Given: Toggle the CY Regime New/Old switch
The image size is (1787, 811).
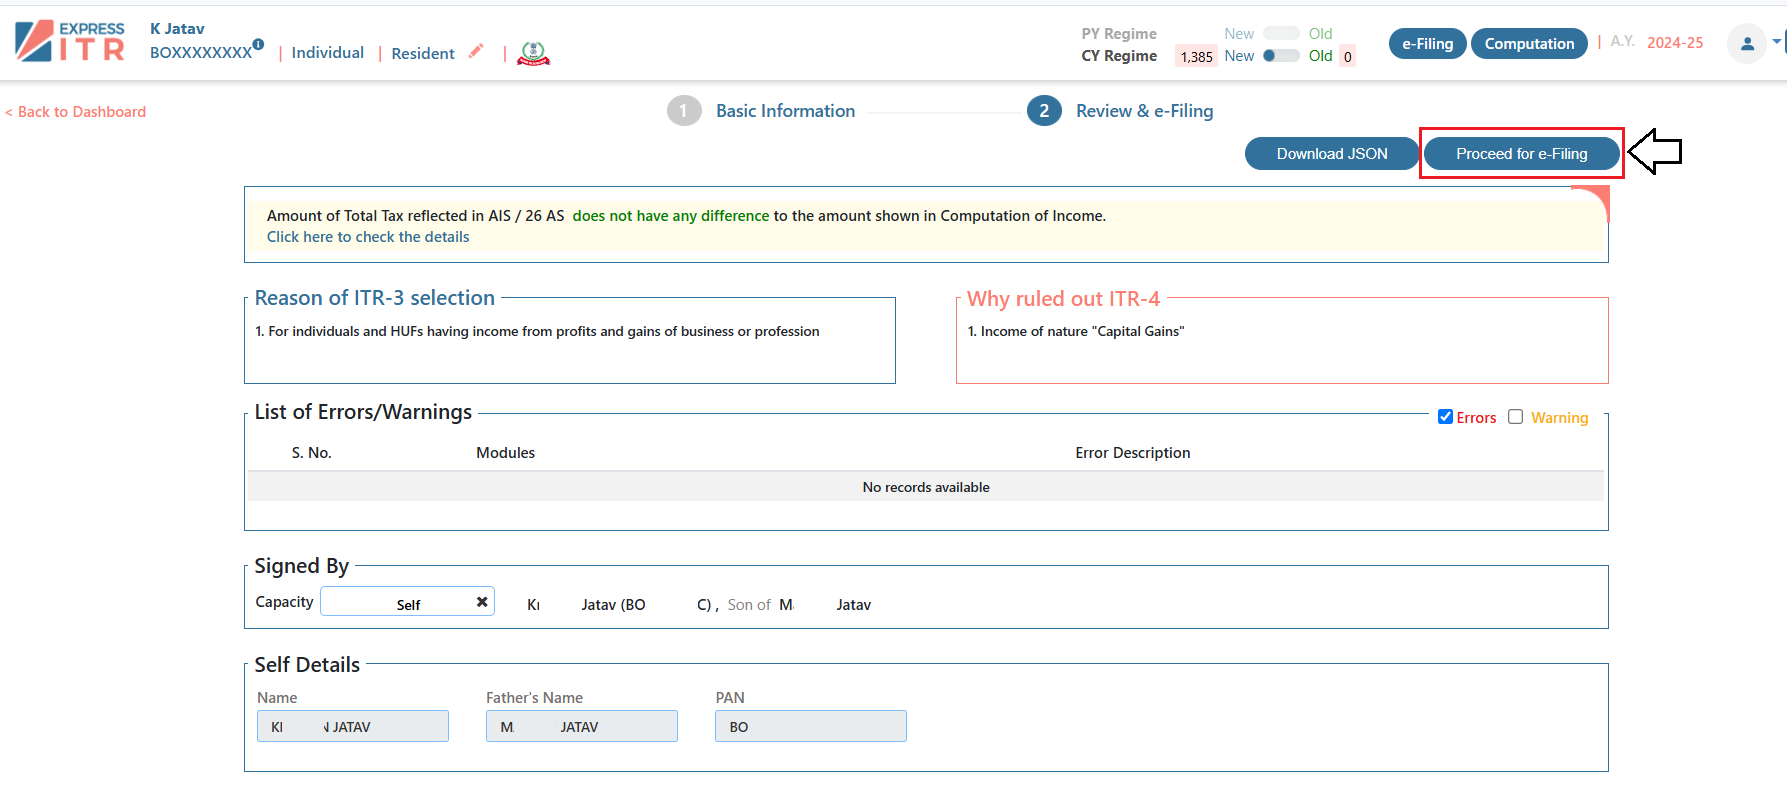Looking at the screenshot, I should click(x=1281, y=55).
